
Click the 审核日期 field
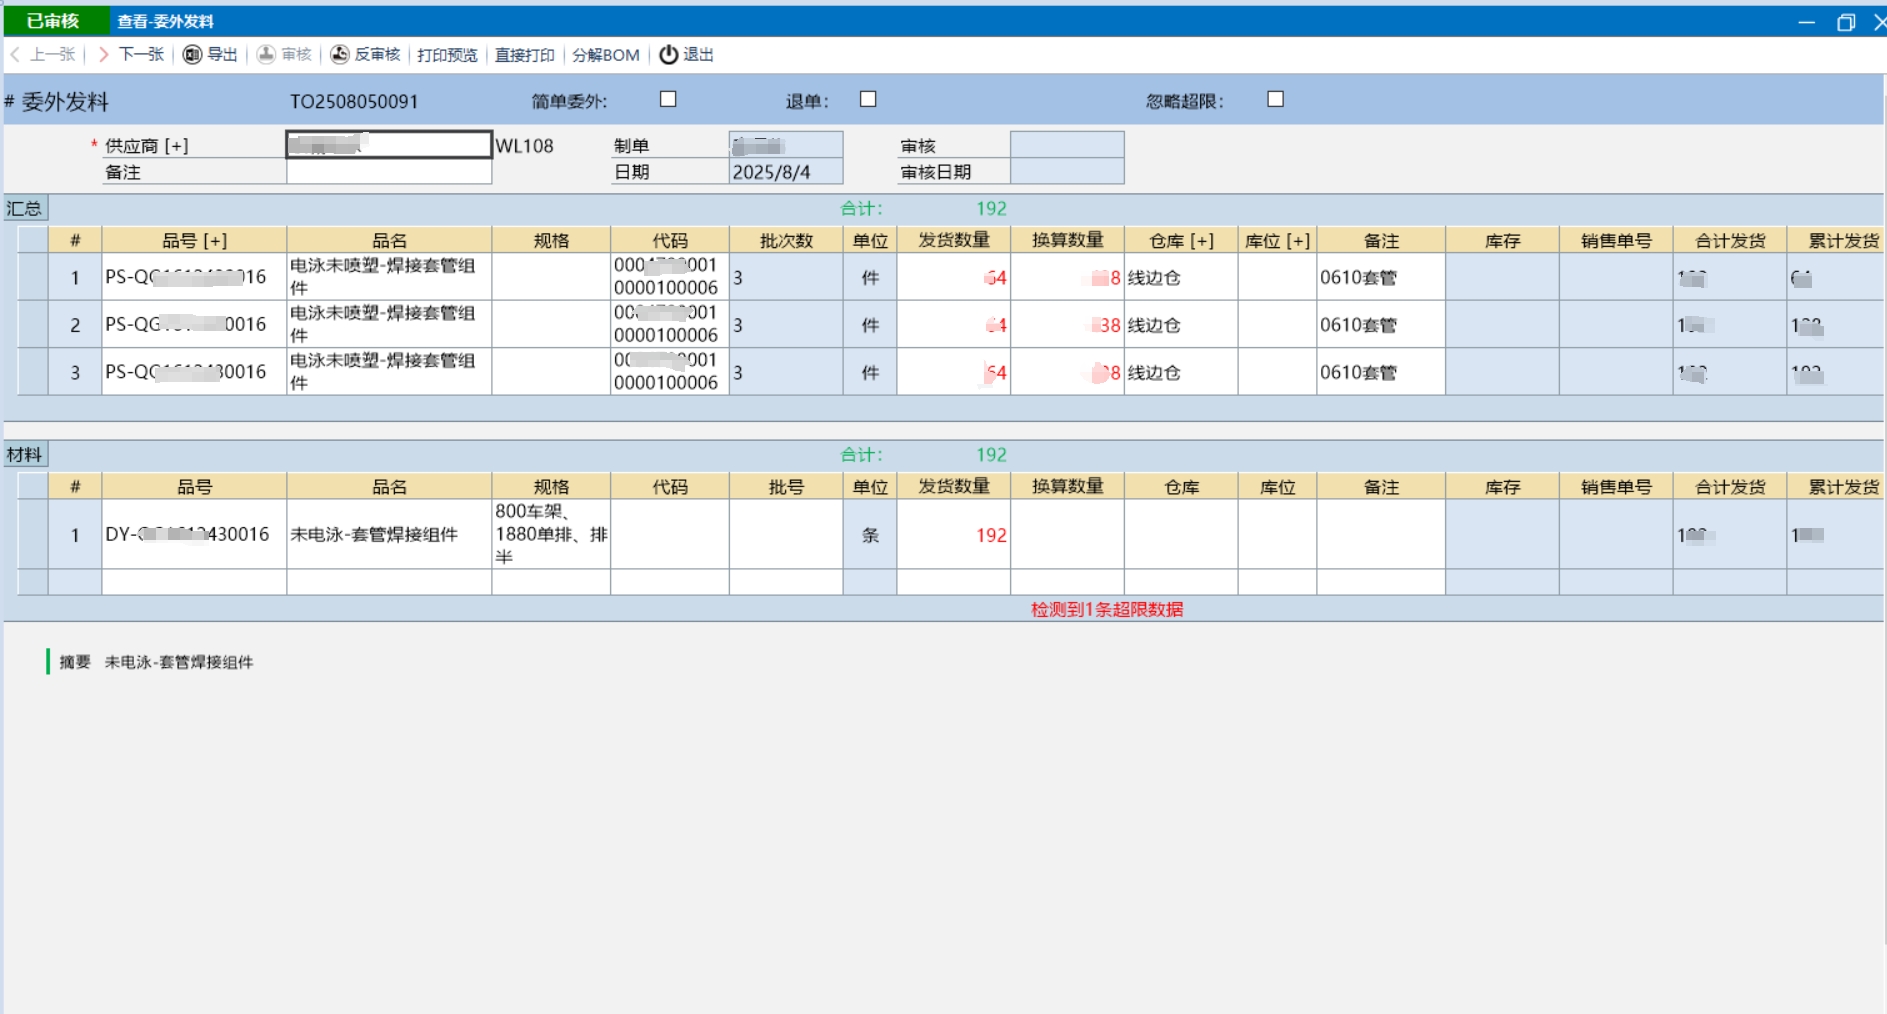1067,172
